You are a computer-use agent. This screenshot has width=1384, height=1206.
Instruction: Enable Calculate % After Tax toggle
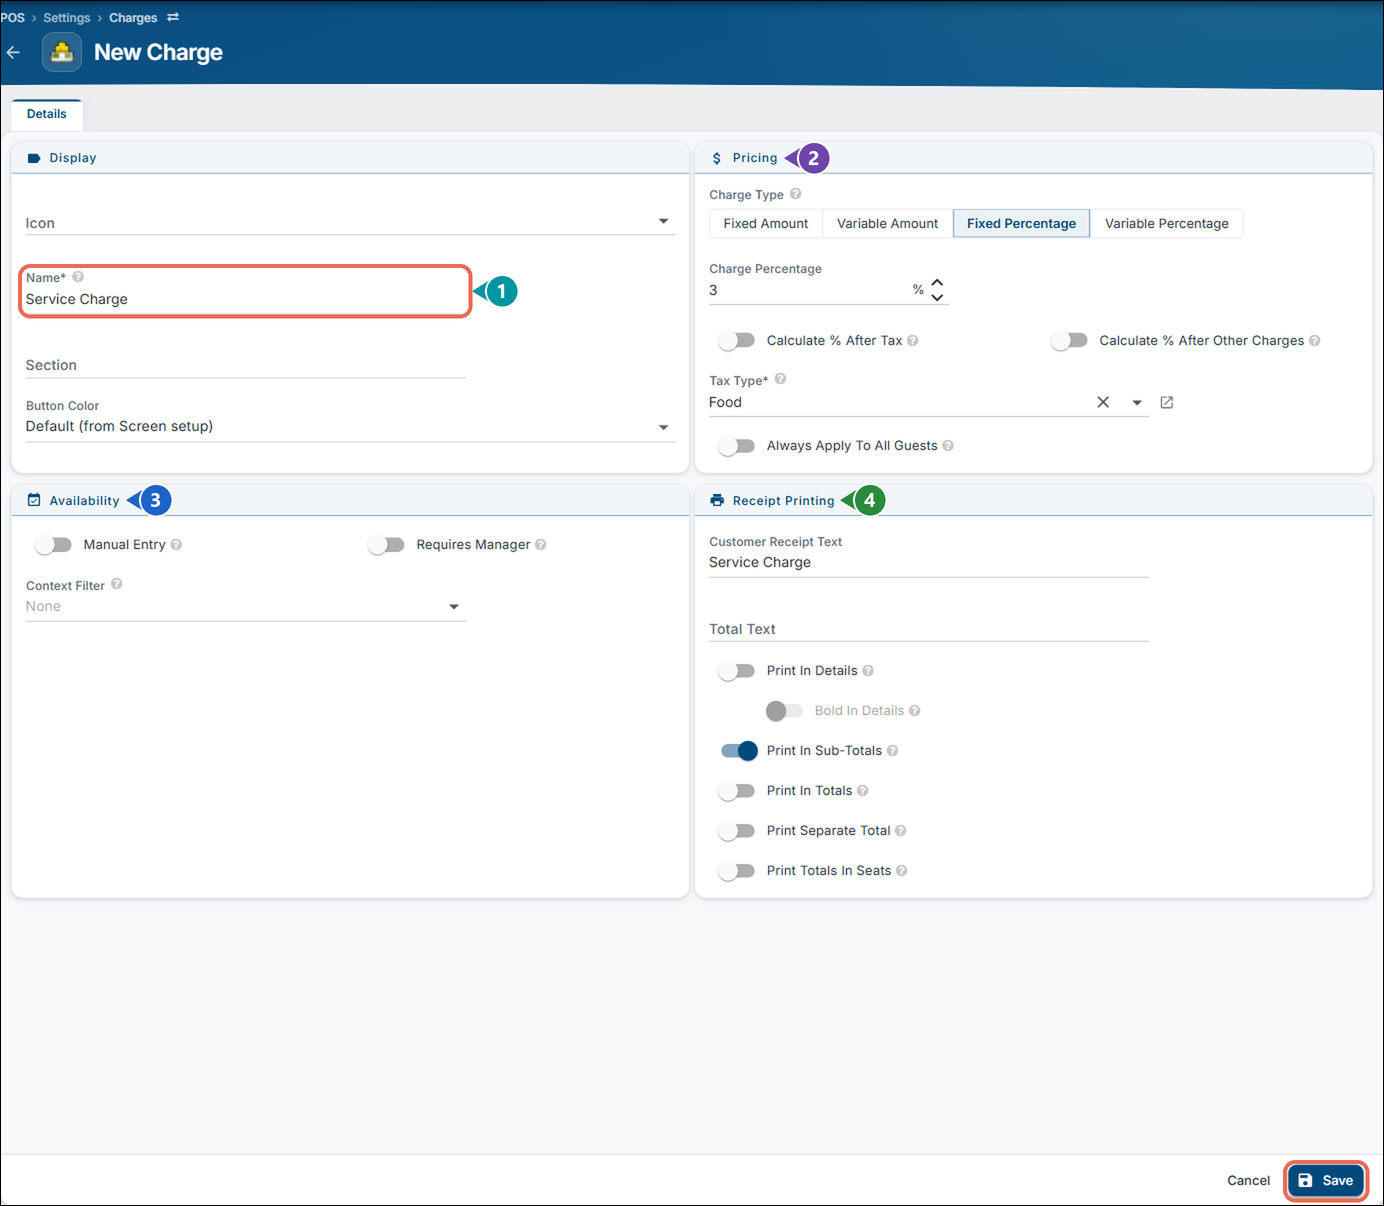[737, 341]
